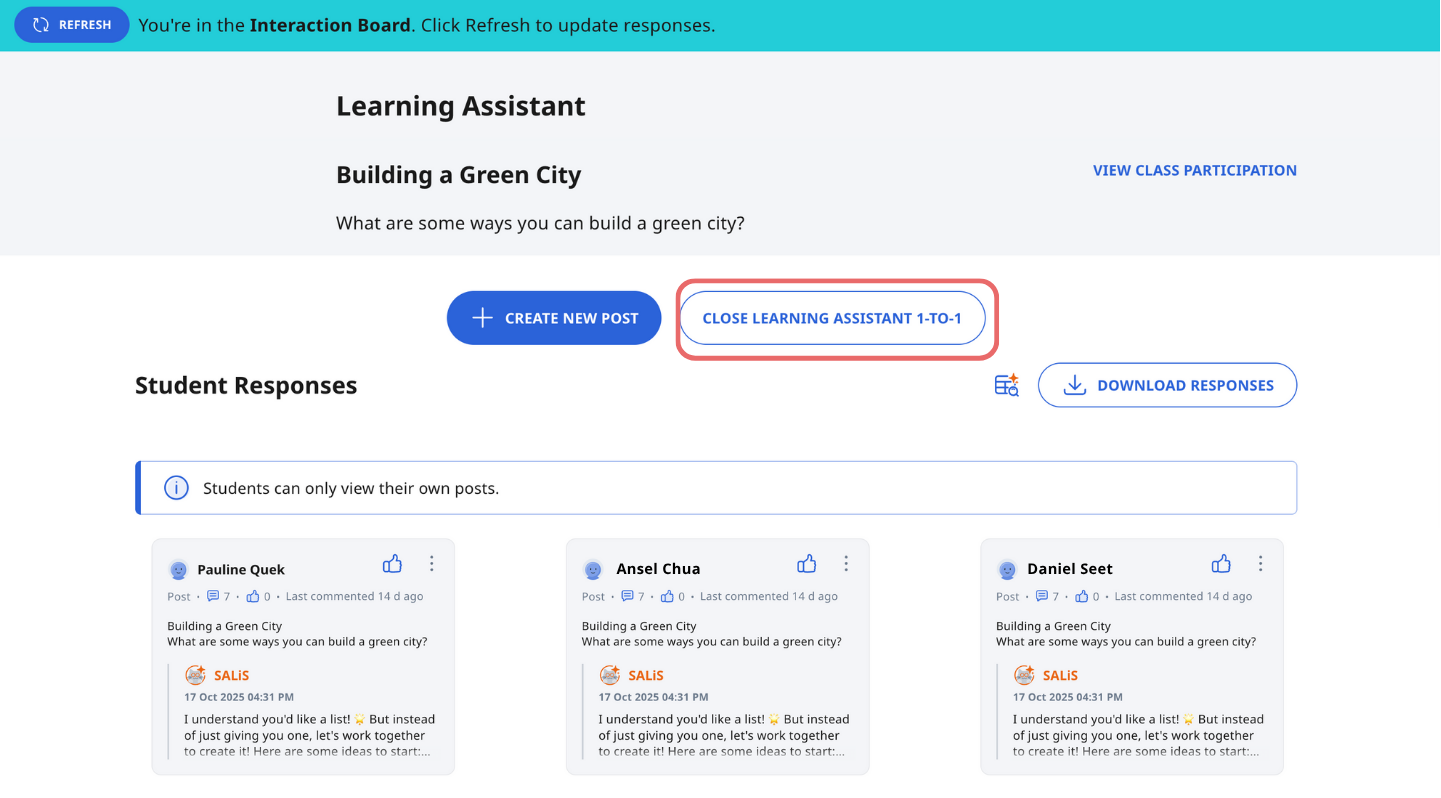Screen dimensions: 1441x798
Task: Click thumbs-up icon on Daniel Seet's post
Action: coord(1221,564)
